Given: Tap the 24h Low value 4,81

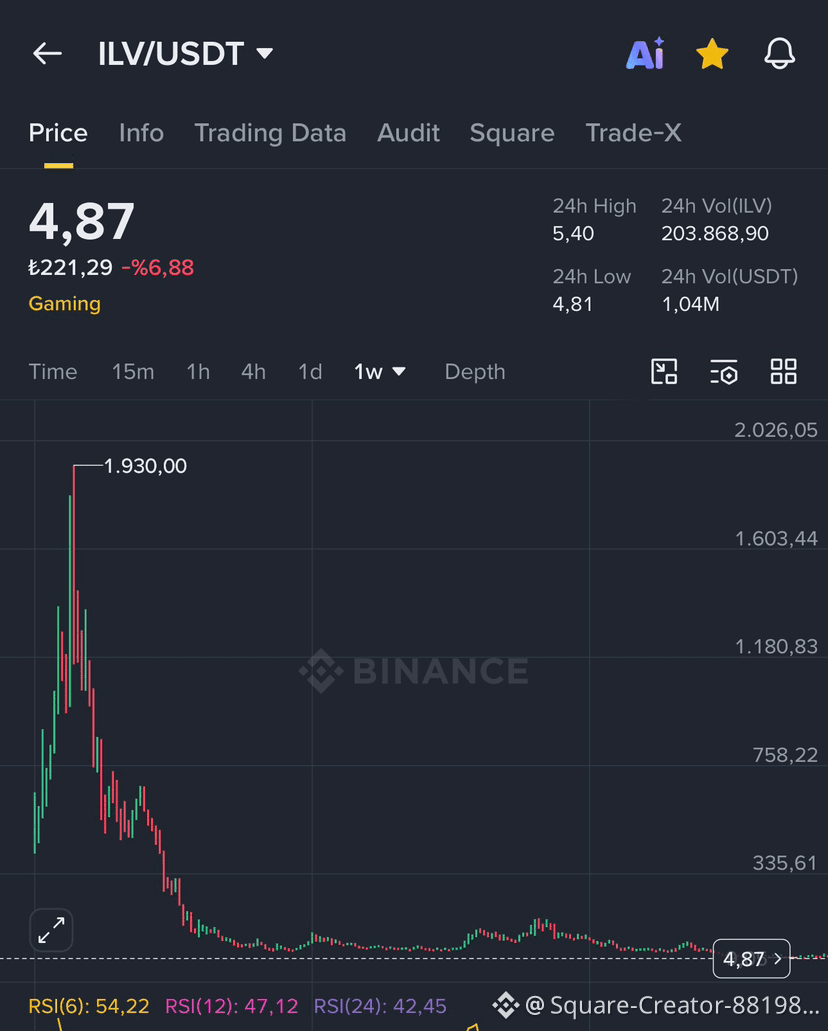Looking at the screenshot, I should [573, 304].
